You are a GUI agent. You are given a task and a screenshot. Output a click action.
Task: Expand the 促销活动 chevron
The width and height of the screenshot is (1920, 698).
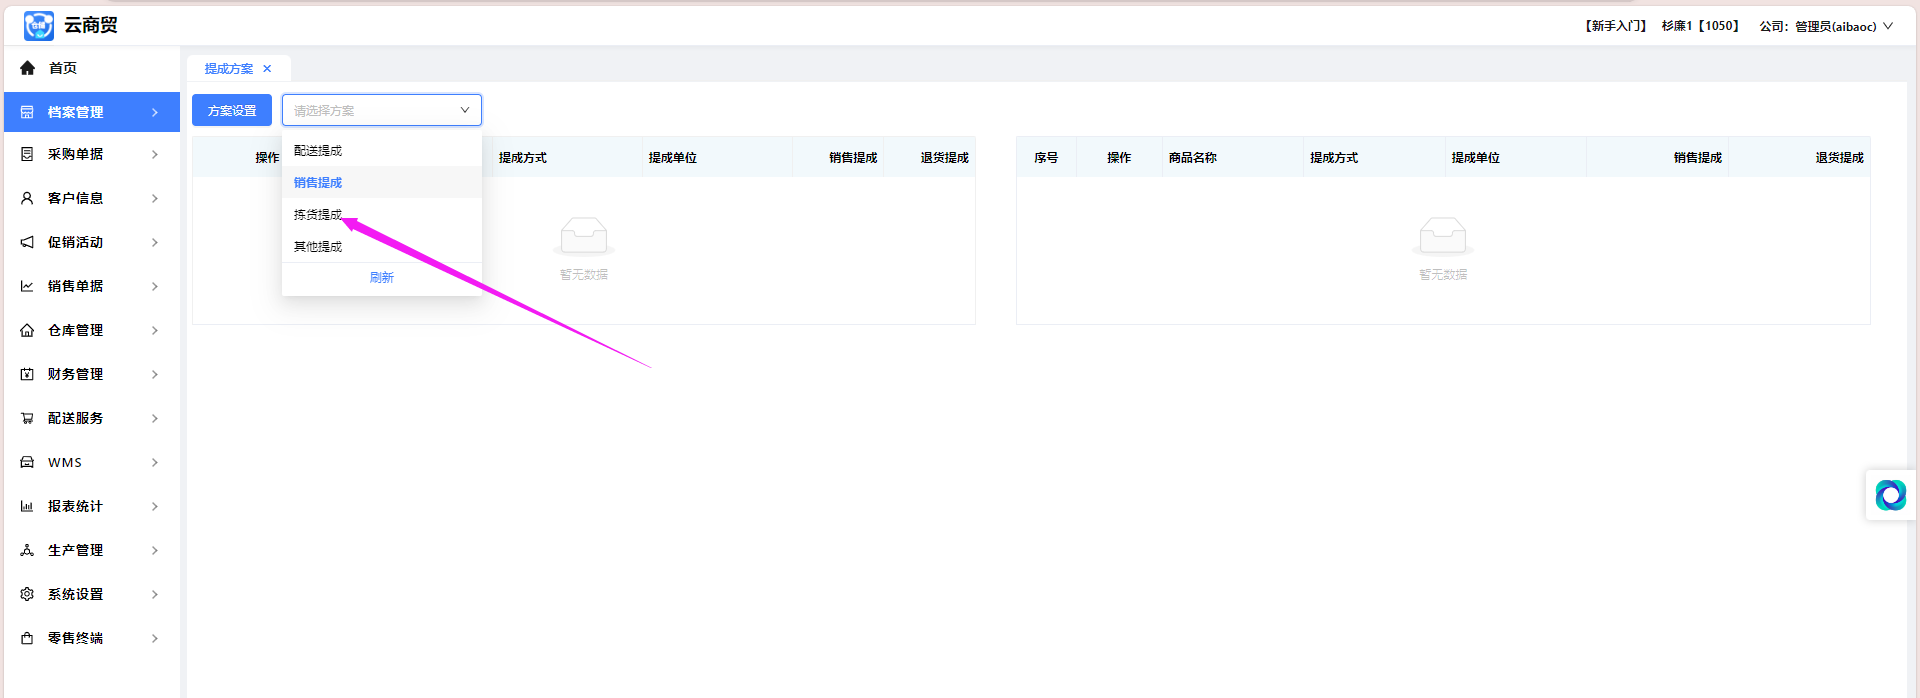click(x=155, y=242)
